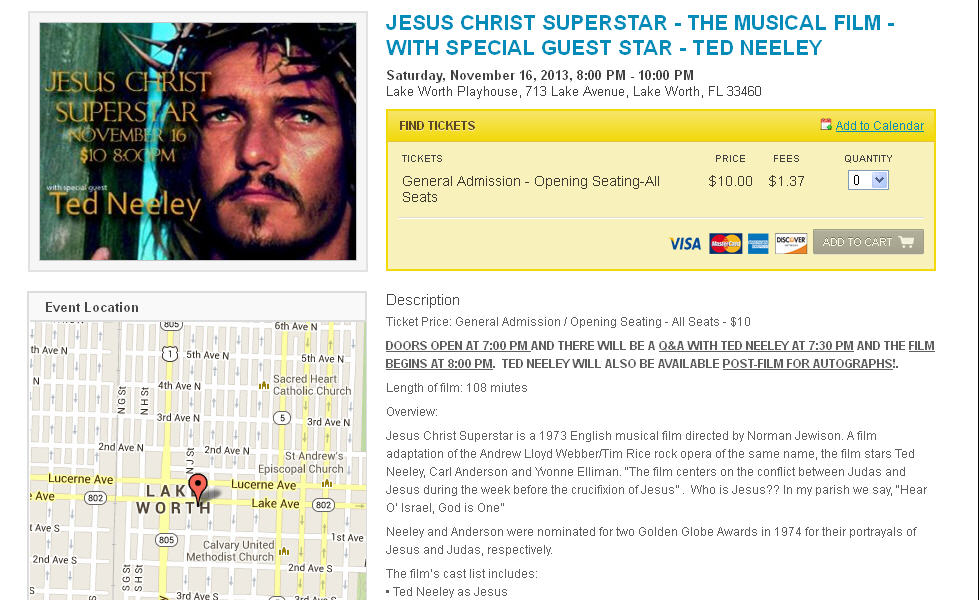Image resolution: width=979 pixels, height=600 pixels.
Task: Click the Jesus Christ Superstar event title
Action: pyautogui.click(x=640, y=35)
